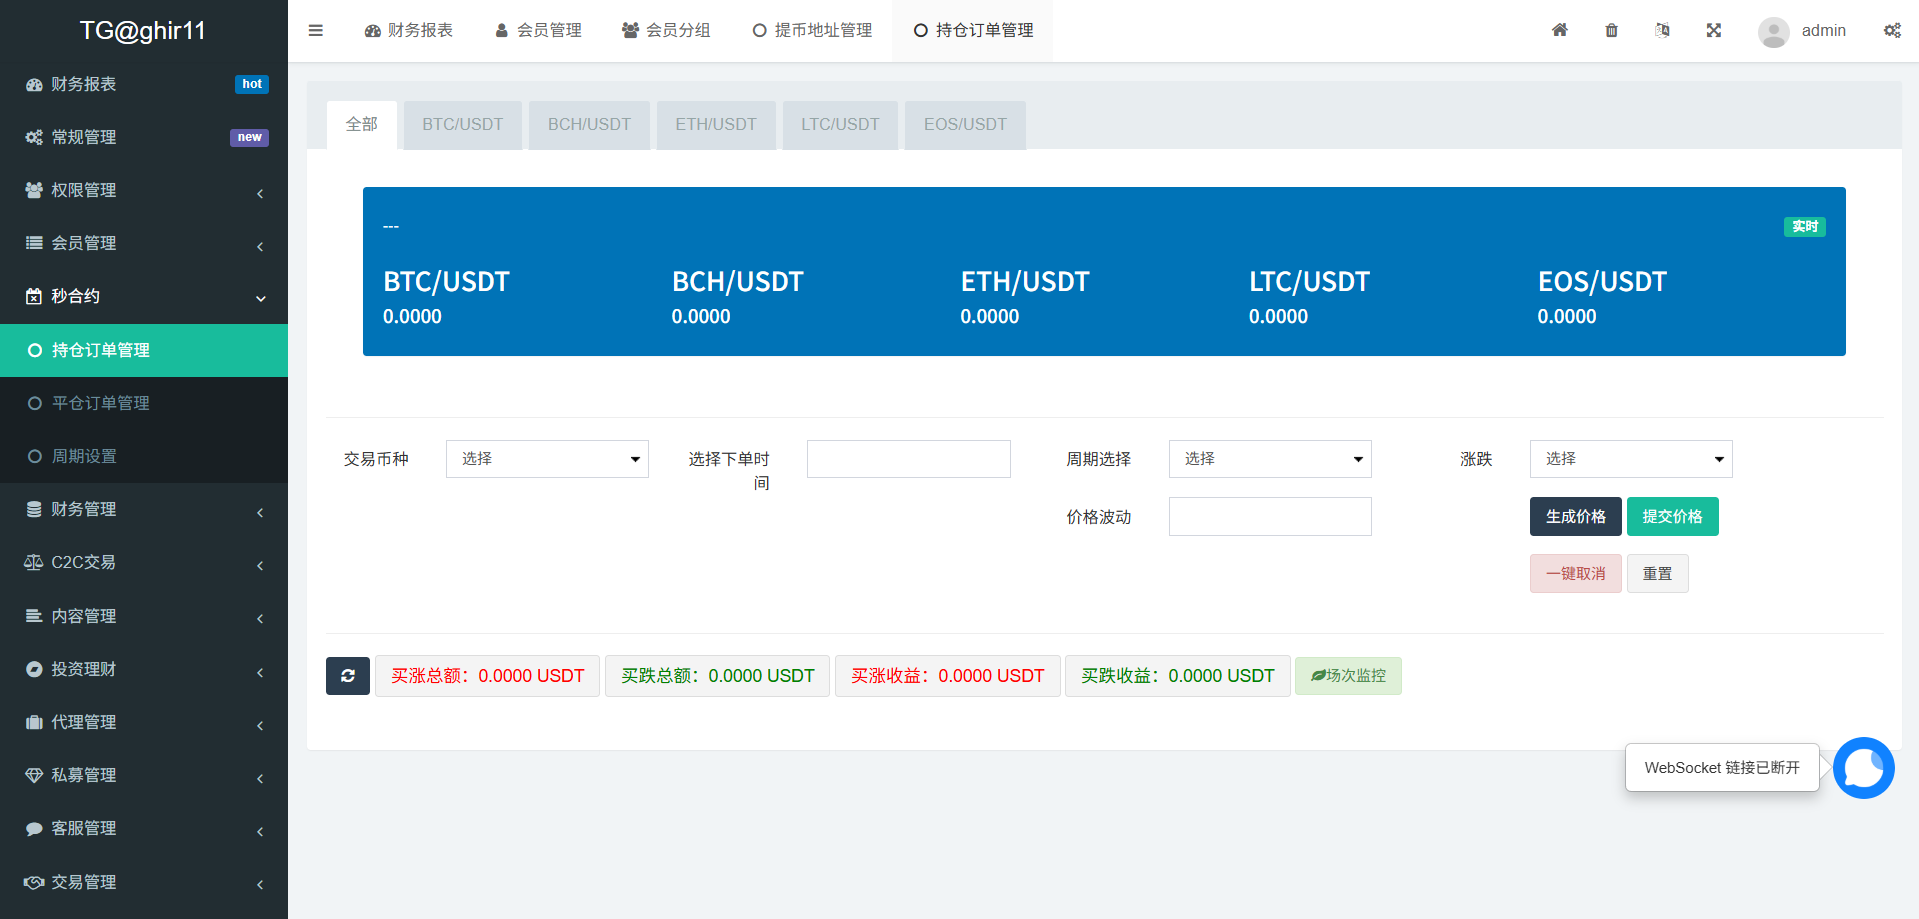1919x919 pixels.
Task: Collapse the 秒合约 sidebar section
Action: point(144,297)
